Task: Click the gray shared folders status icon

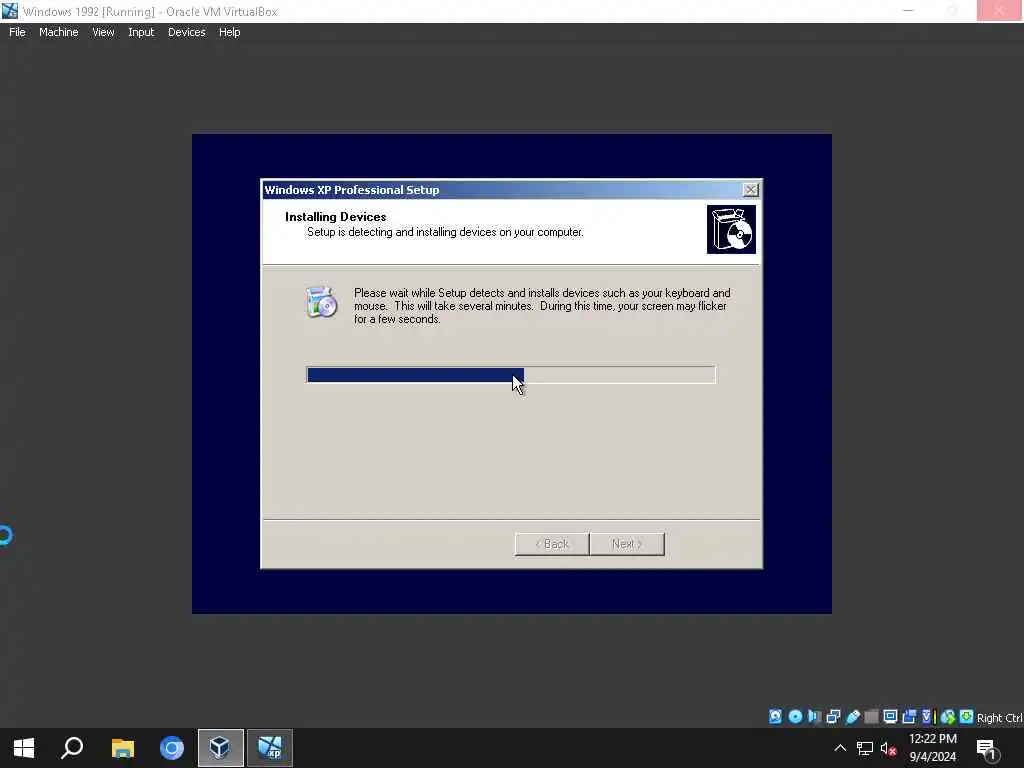Action: click(871, 717)
